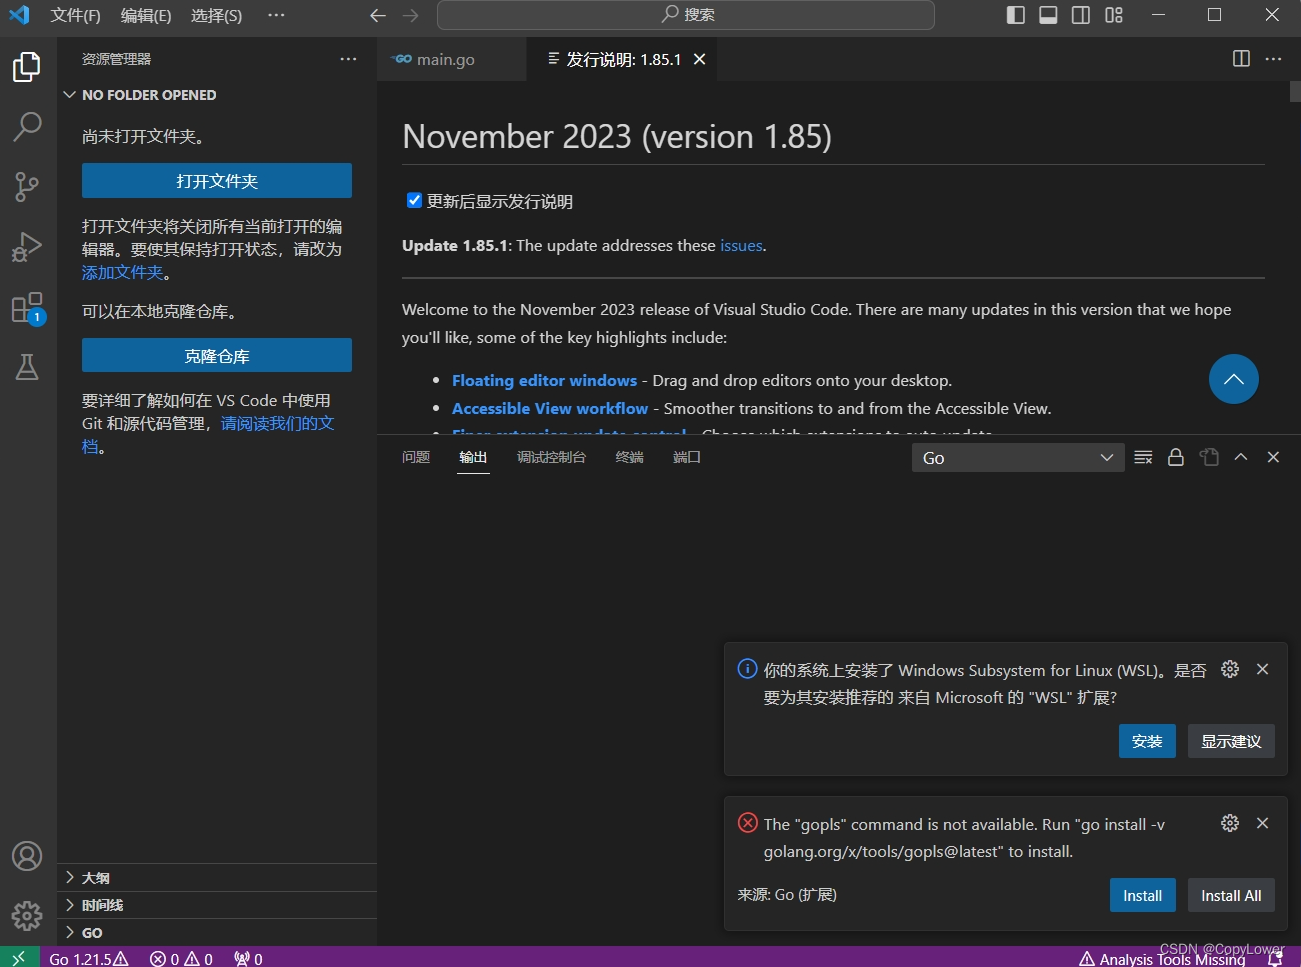Click the errors and warnings status indicator
1301x967 pixels.
[181, 958]
